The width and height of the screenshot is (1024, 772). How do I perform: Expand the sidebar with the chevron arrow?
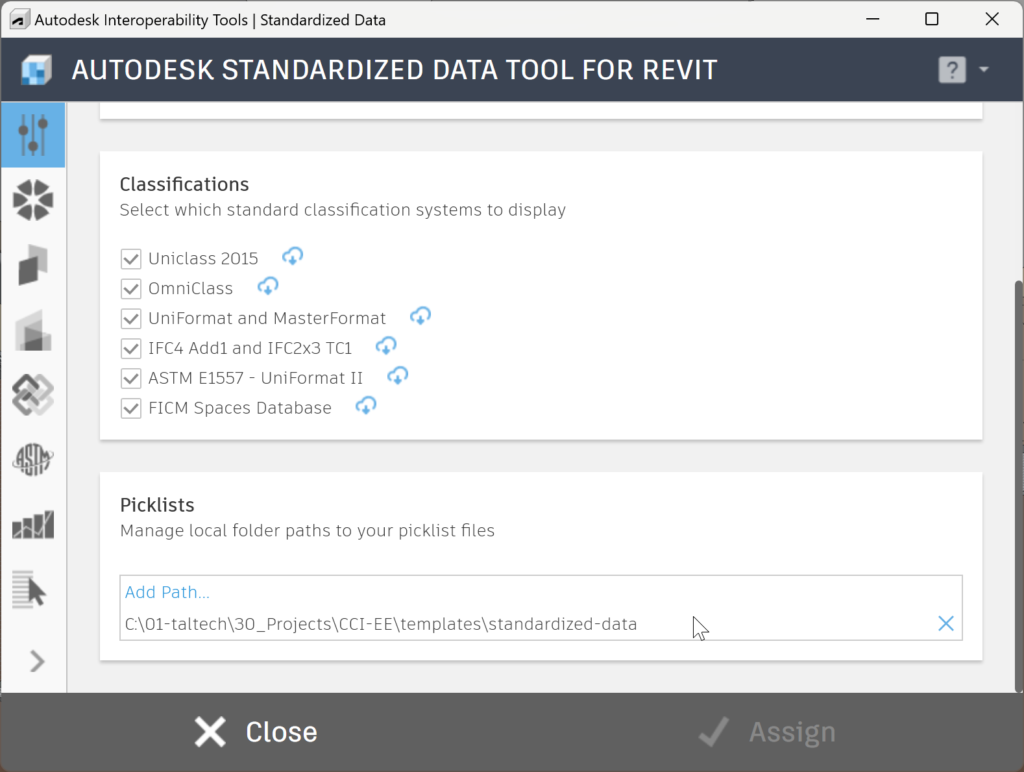37,662
